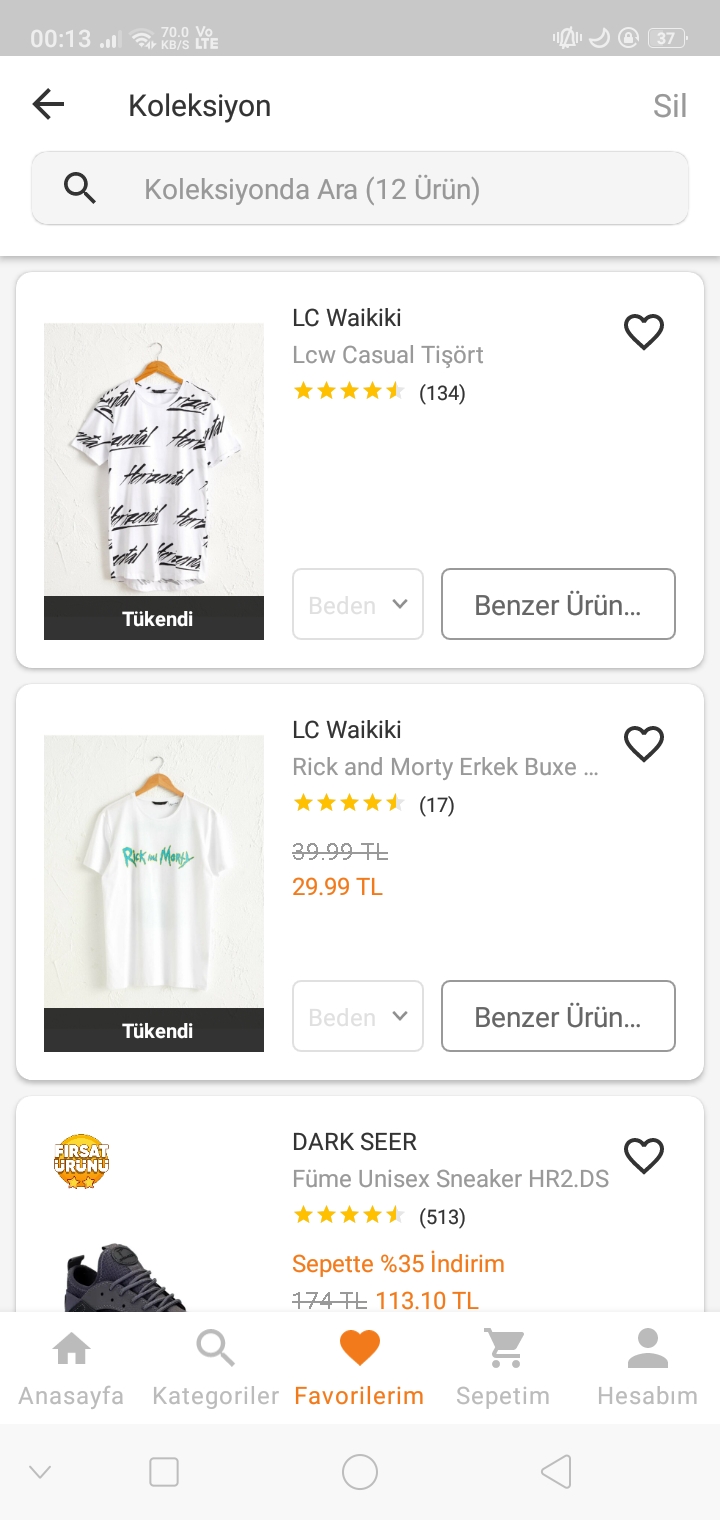Open the Sepetim cart icon
The image size is (720, 1520).
click(x=503, y=1350)
